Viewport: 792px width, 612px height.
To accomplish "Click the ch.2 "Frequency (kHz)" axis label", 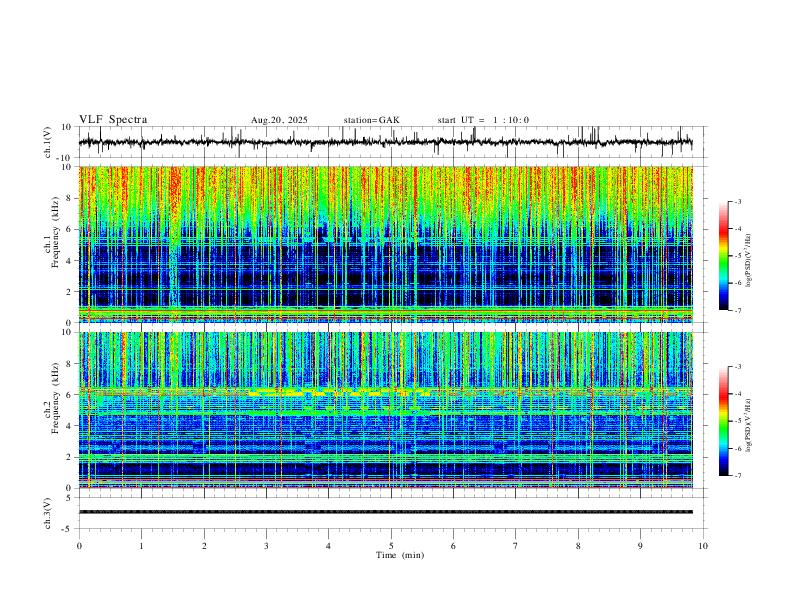I will [55, 398].
